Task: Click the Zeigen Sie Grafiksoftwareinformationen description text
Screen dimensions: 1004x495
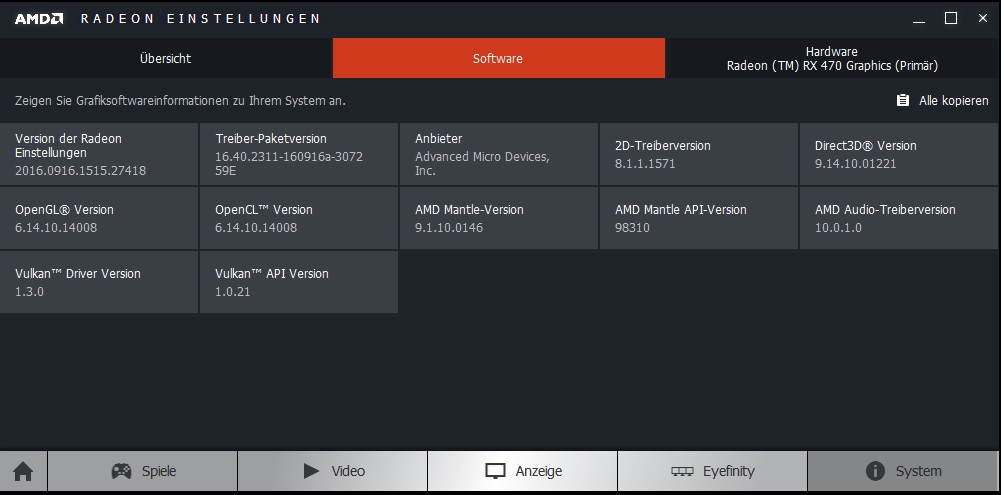Action: tap(180, 101)
